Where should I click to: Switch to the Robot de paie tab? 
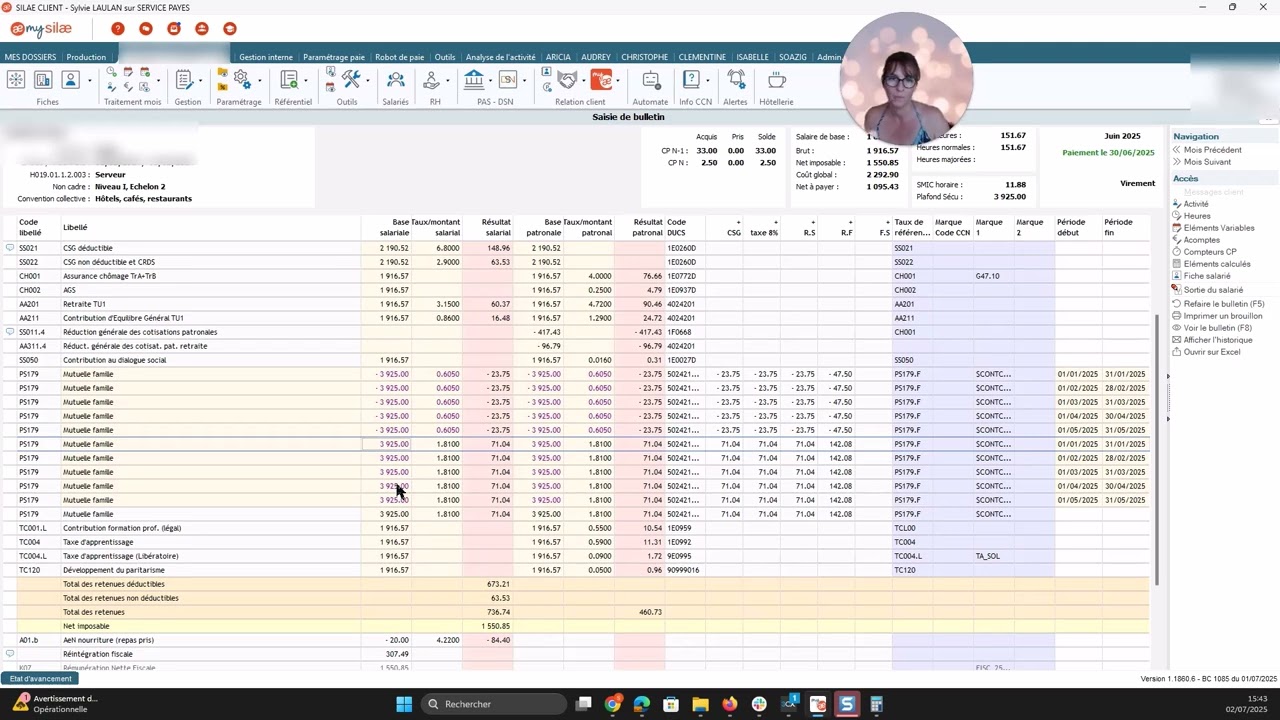399,57
